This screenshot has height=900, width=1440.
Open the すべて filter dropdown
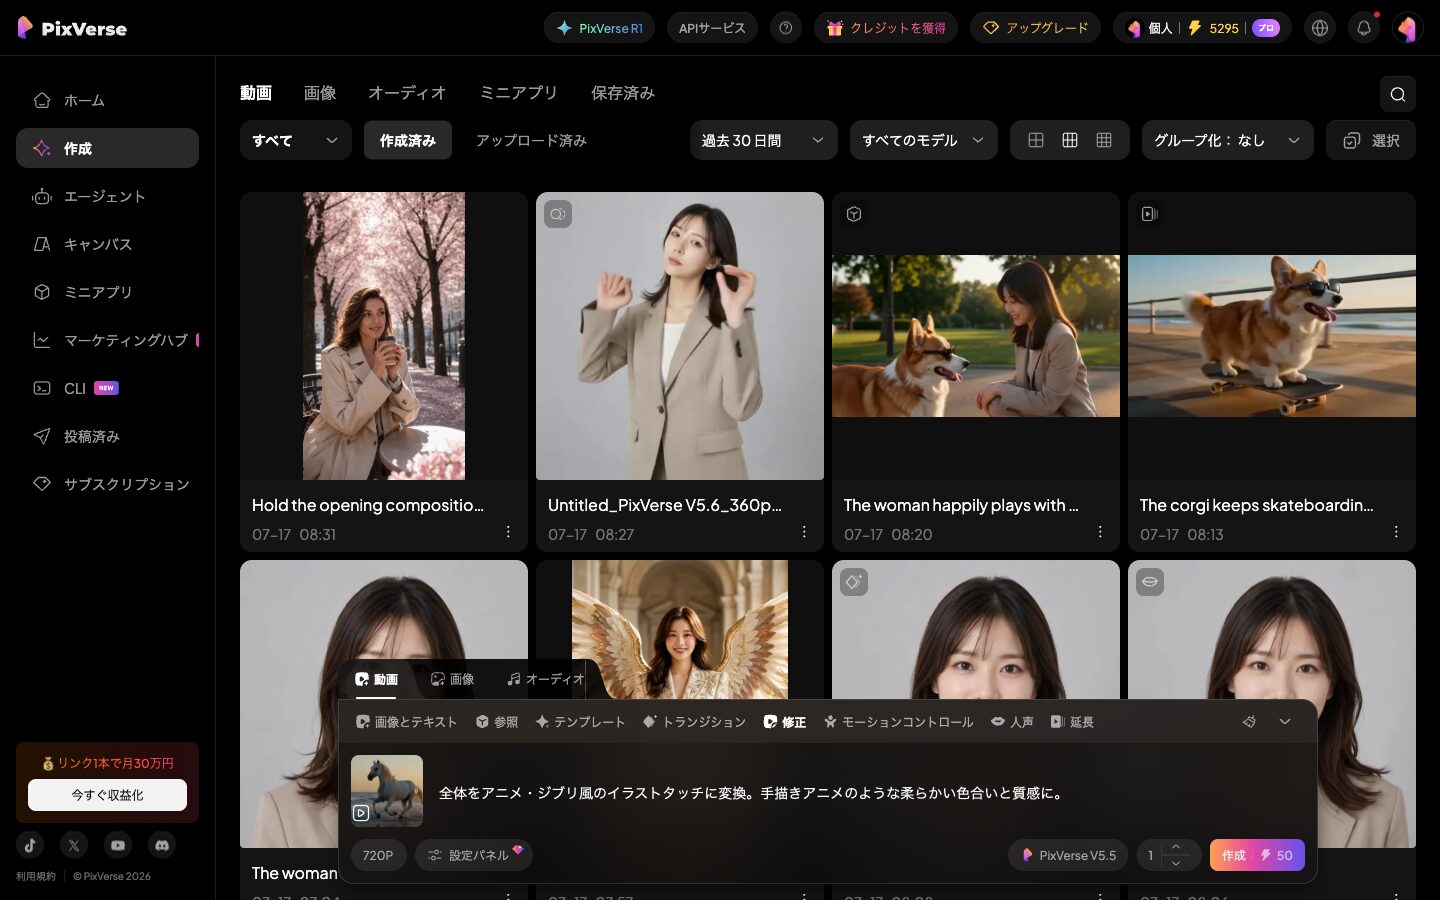click(x=296, y=140)
